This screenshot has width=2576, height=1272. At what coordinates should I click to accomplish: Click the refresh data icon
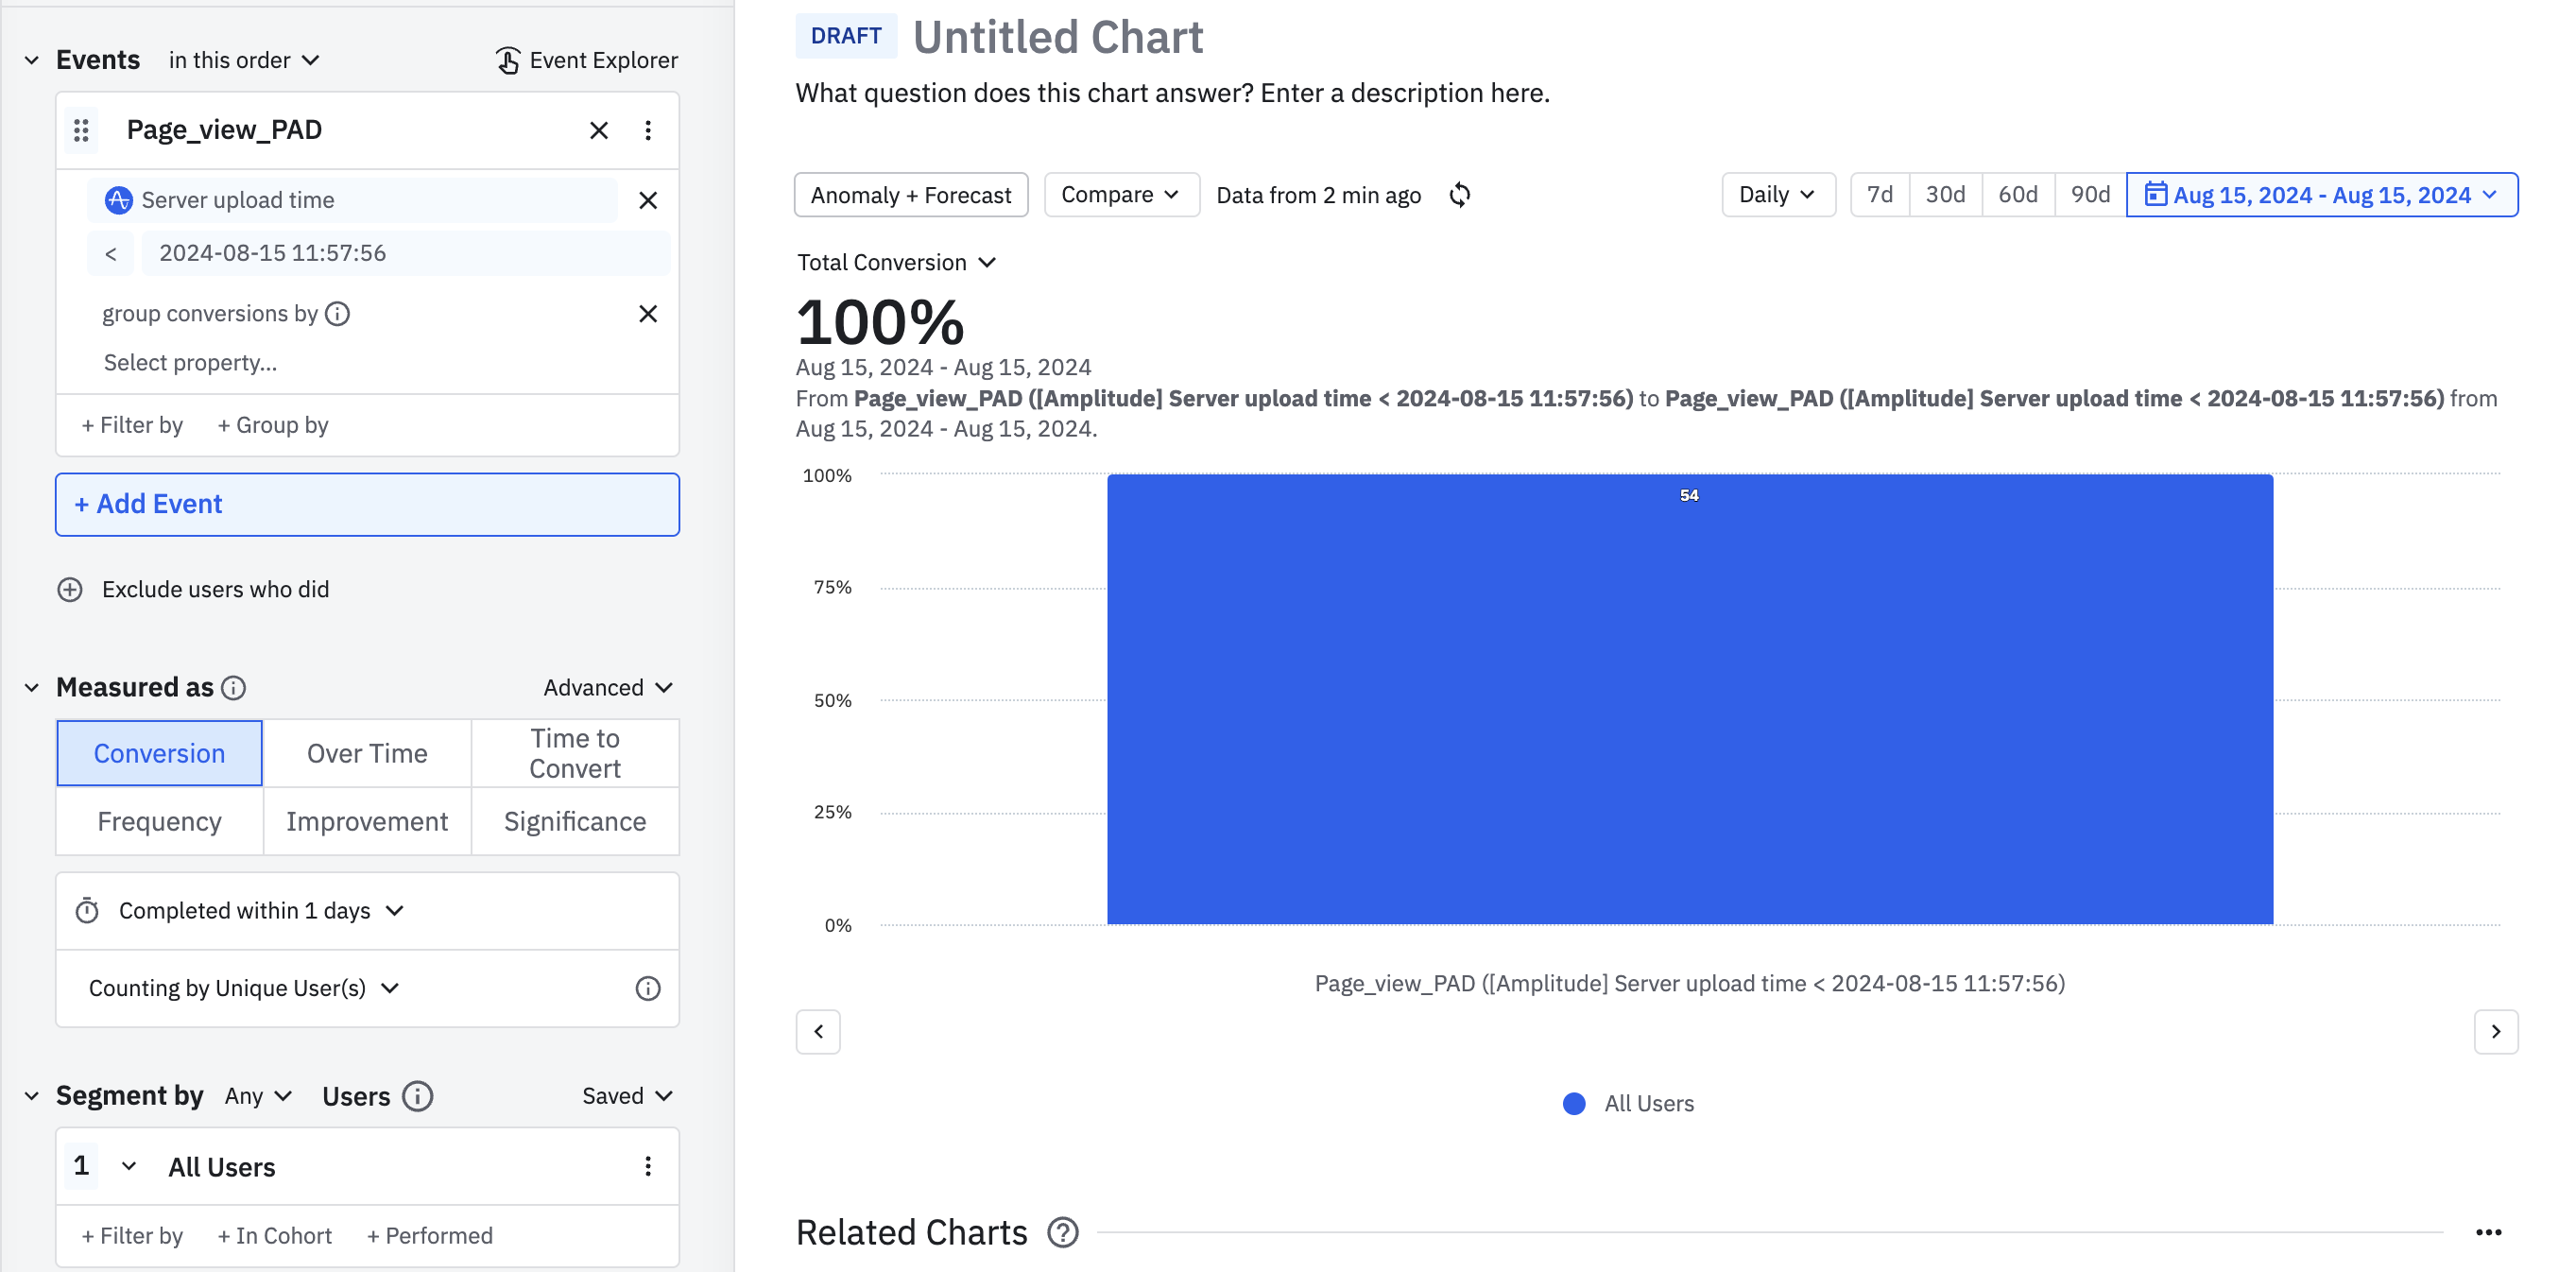tap(1460, 195)
